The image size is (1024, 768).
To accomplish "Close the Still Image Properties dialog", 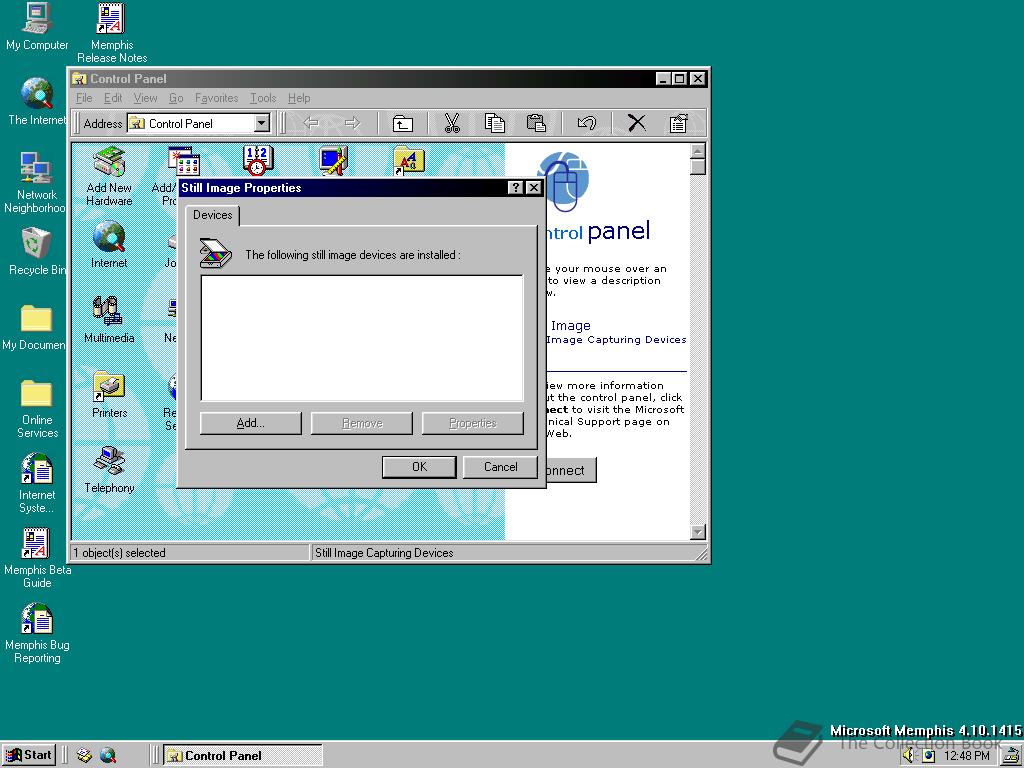I will pyautogui.click(x=534, y=187).
